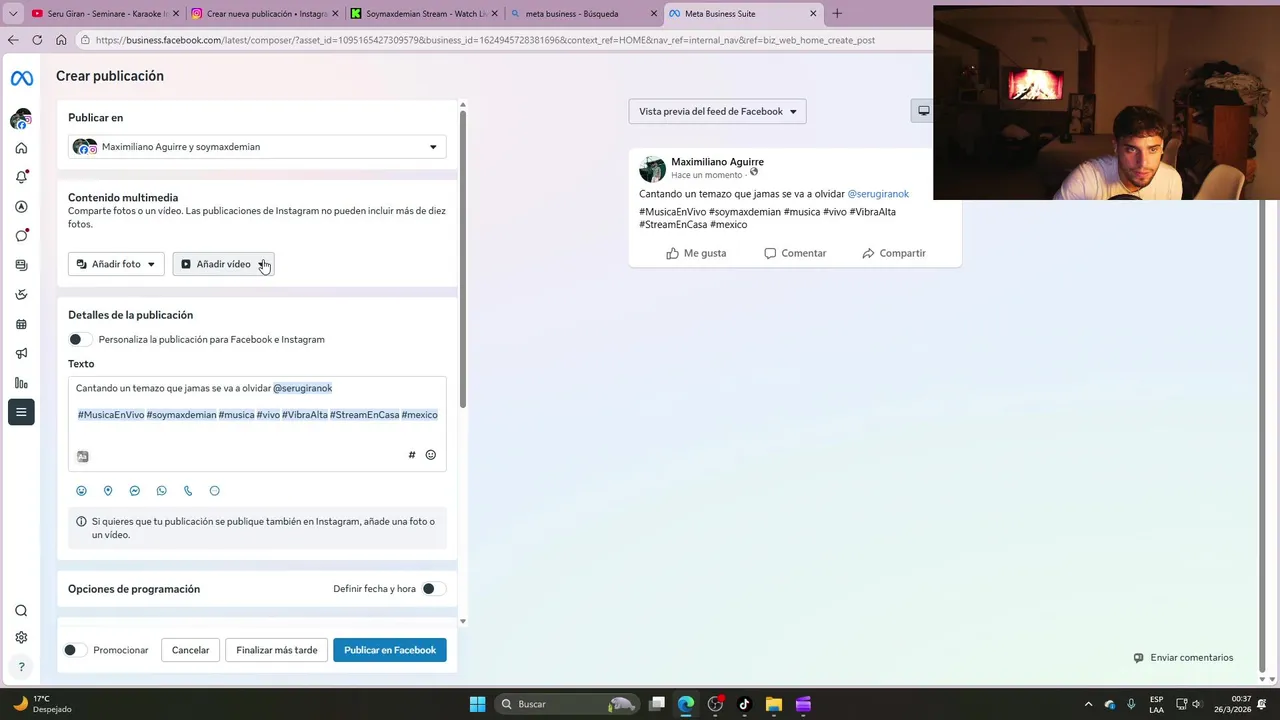Open the browser home button
This screenshot has width=1280, height=720.
tap(61, 40)
